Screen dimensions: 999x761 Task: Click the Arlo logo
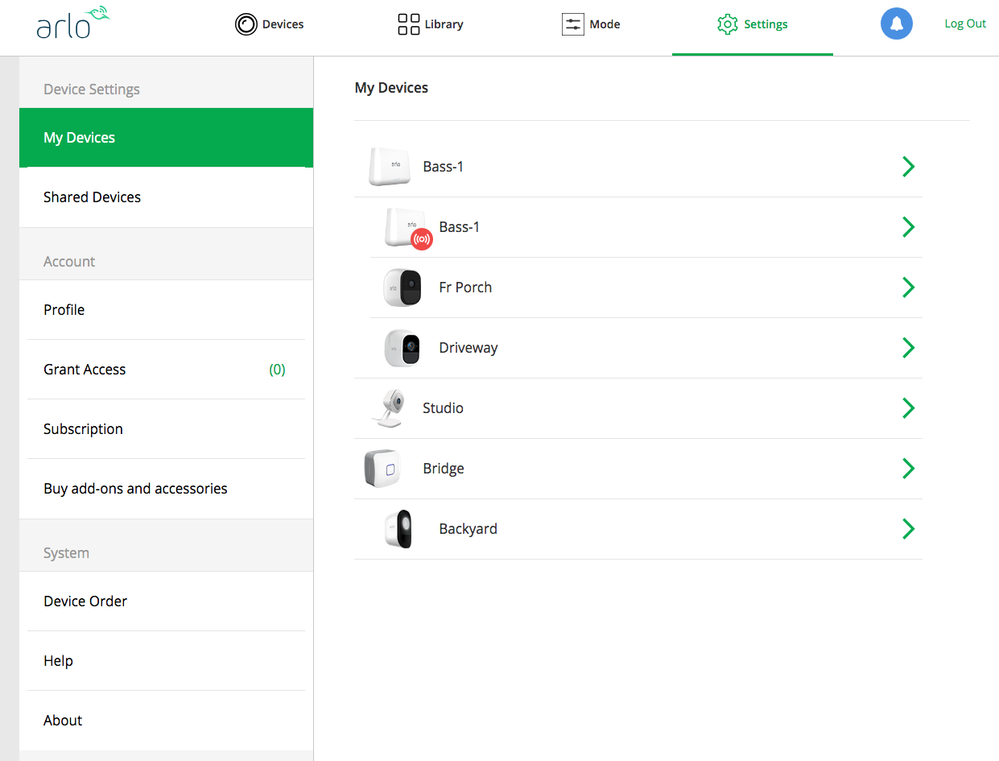pyautogui.click(x=73, y=24)
